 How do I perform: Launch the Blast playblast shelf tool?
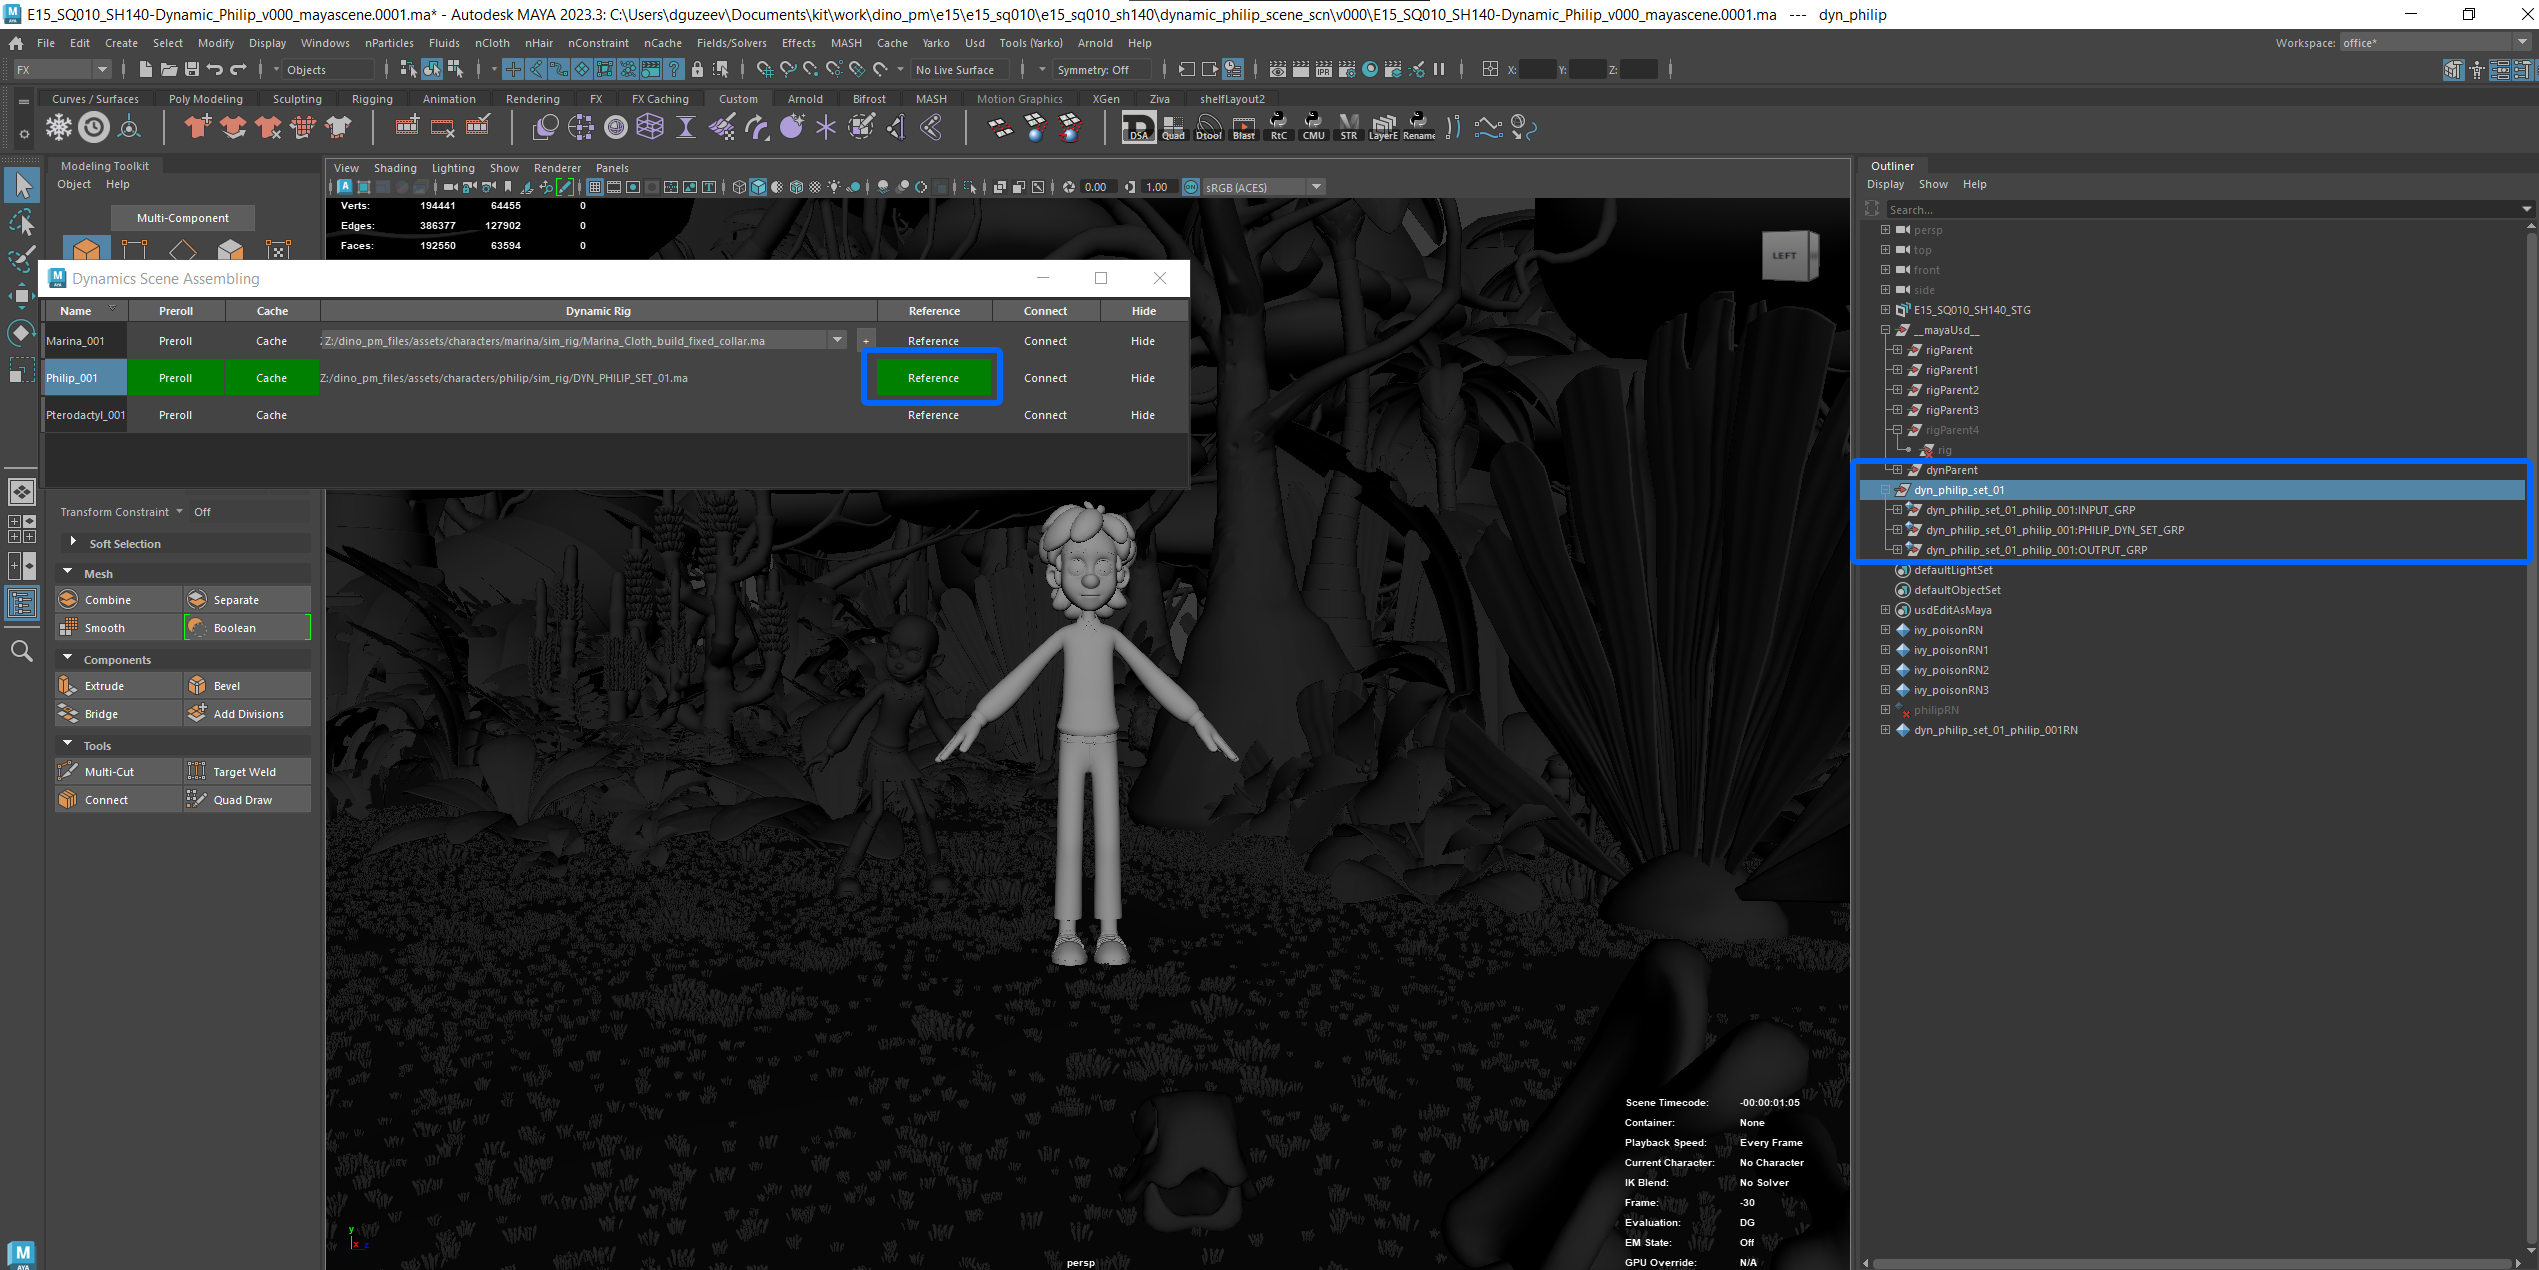pyautogui.click(x=1243, y=127)
